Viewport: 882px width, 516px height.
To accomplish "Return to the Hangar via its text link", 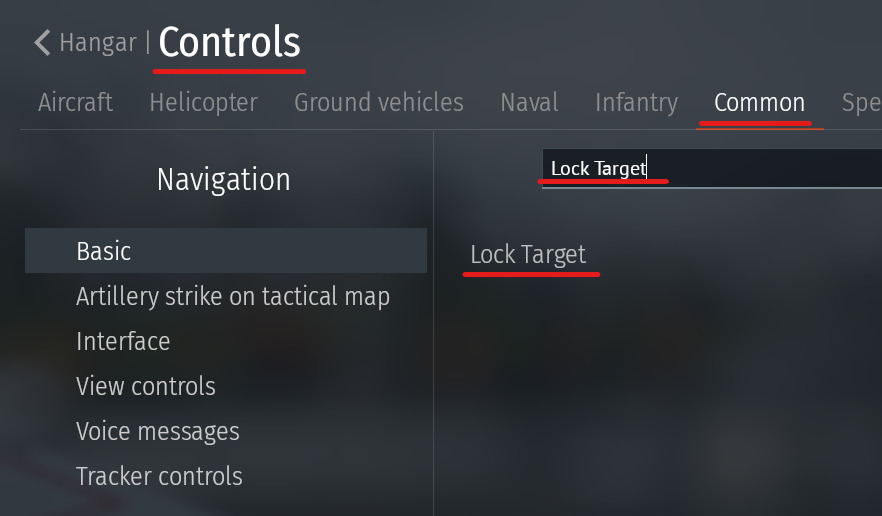I will pyautogui.click(x=99, y=44).
